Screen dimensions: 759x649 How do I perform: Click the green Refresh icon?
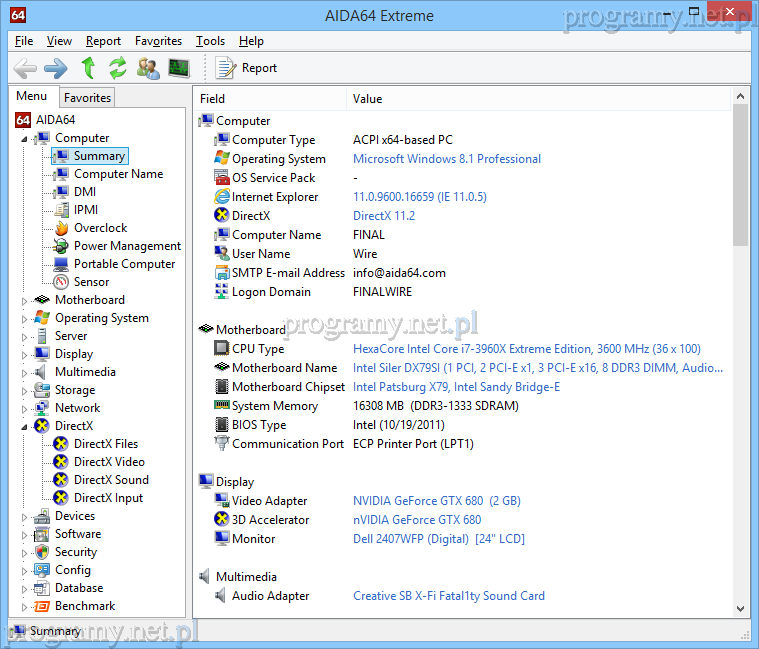pyautogui.click(x=118, y=68)
